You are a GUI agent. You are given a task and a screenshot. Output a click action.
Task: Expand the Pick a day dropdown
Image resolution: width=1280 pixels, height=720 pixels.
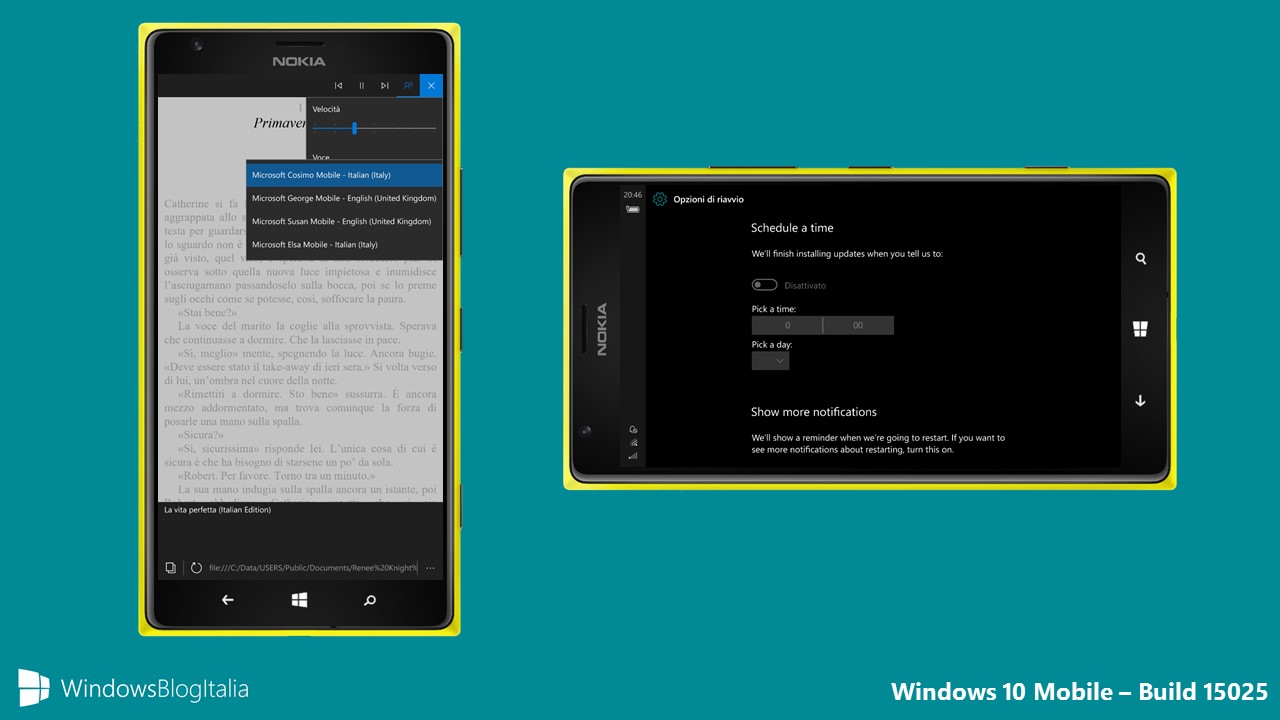tap(770, 361)
